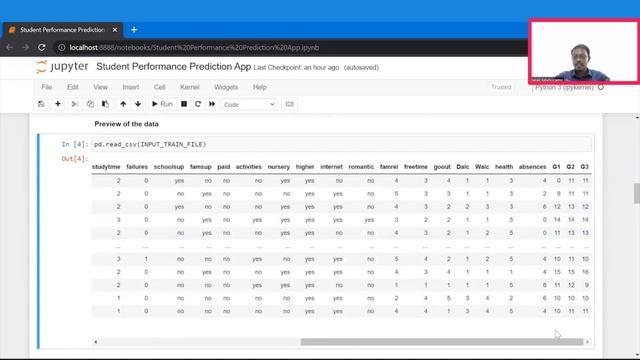This screenshot has height=360, width=640.
Task: Copy selected cells icon
Action: [x=90, y=104]
